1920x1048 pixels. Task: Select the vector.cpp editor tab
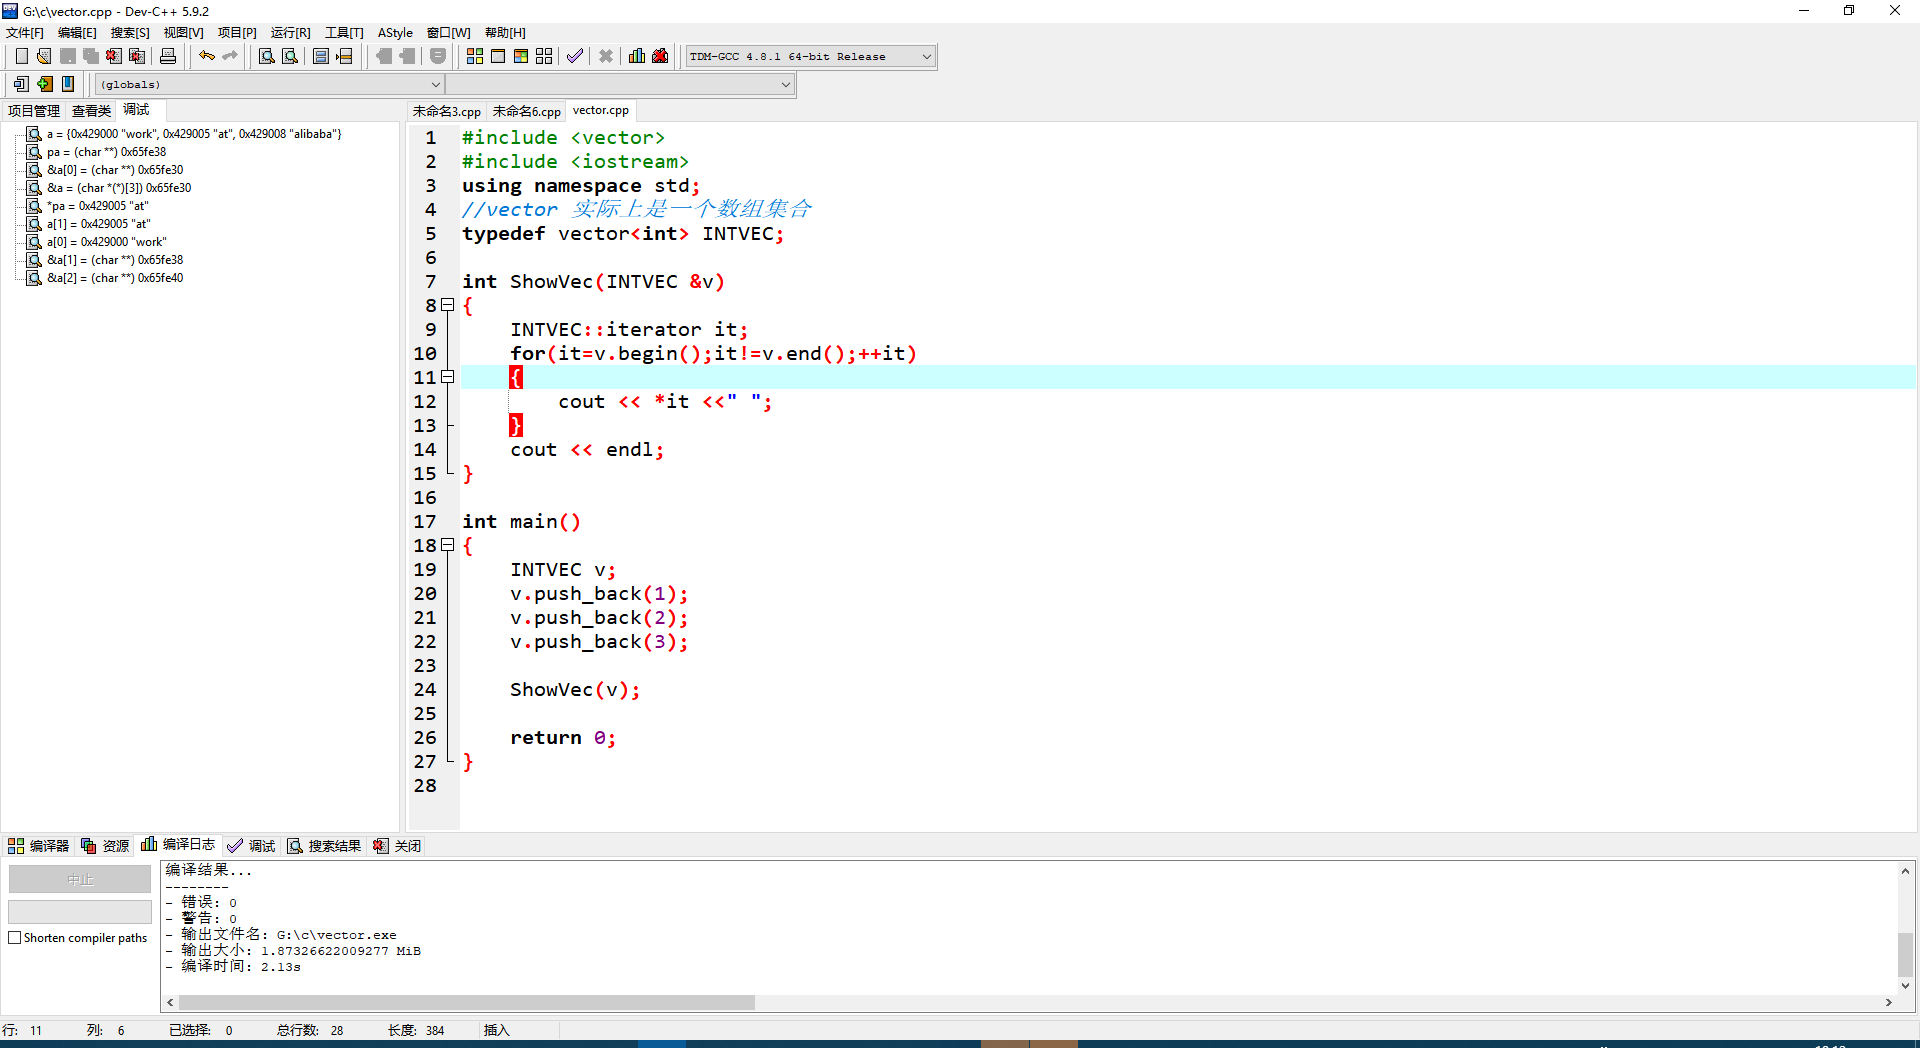point(601,110)
